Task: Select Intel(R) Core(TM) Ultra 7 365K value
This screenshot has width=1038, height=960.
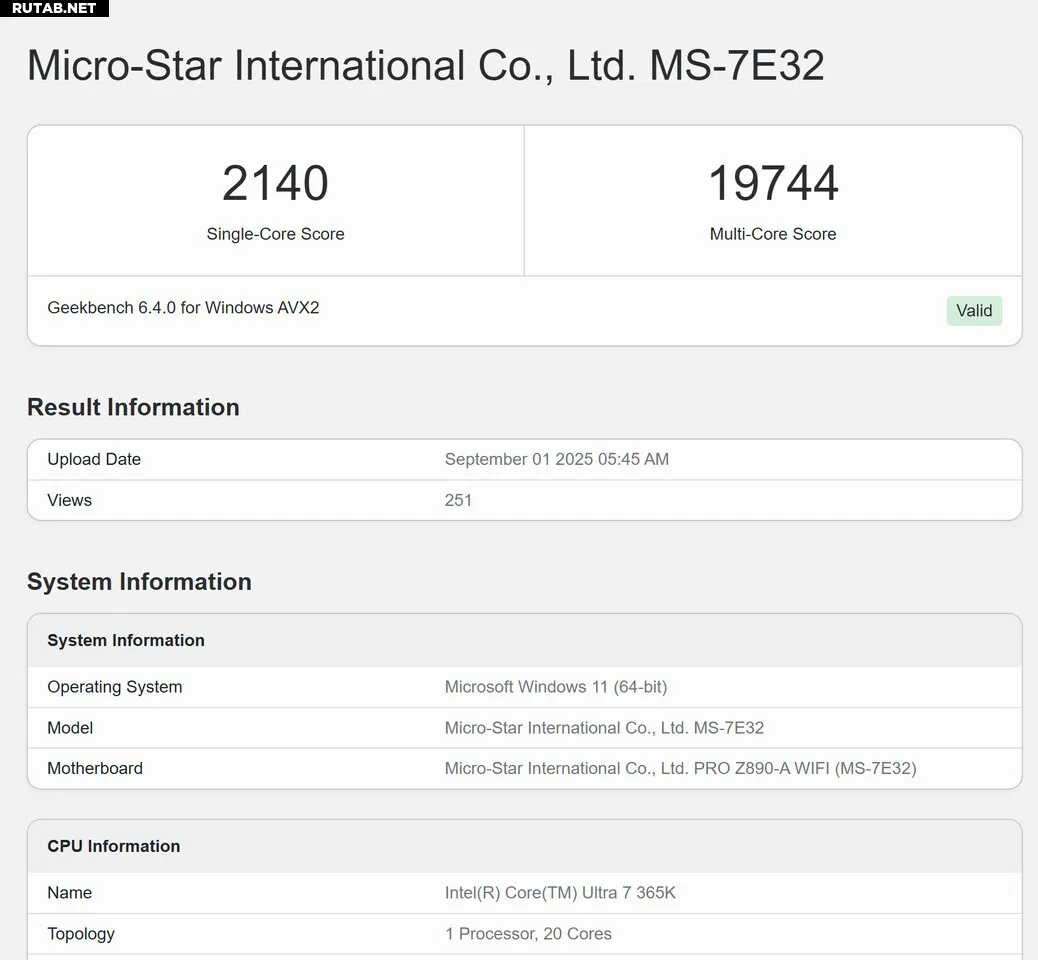Action: click(x=560, y=893)
